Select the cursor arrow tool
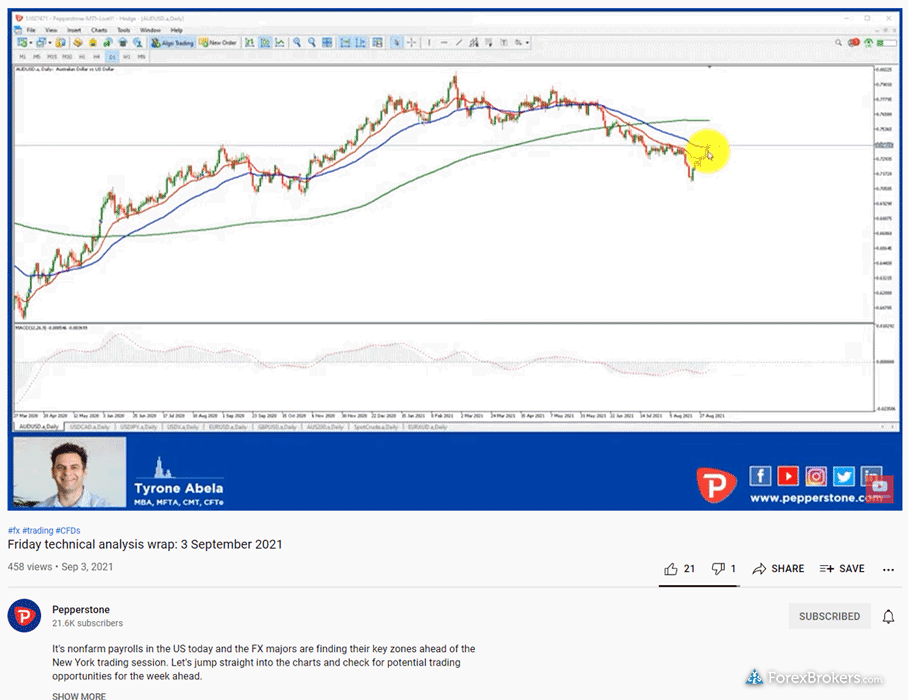This screenshot has height=700, width=908. pos(396,43)
